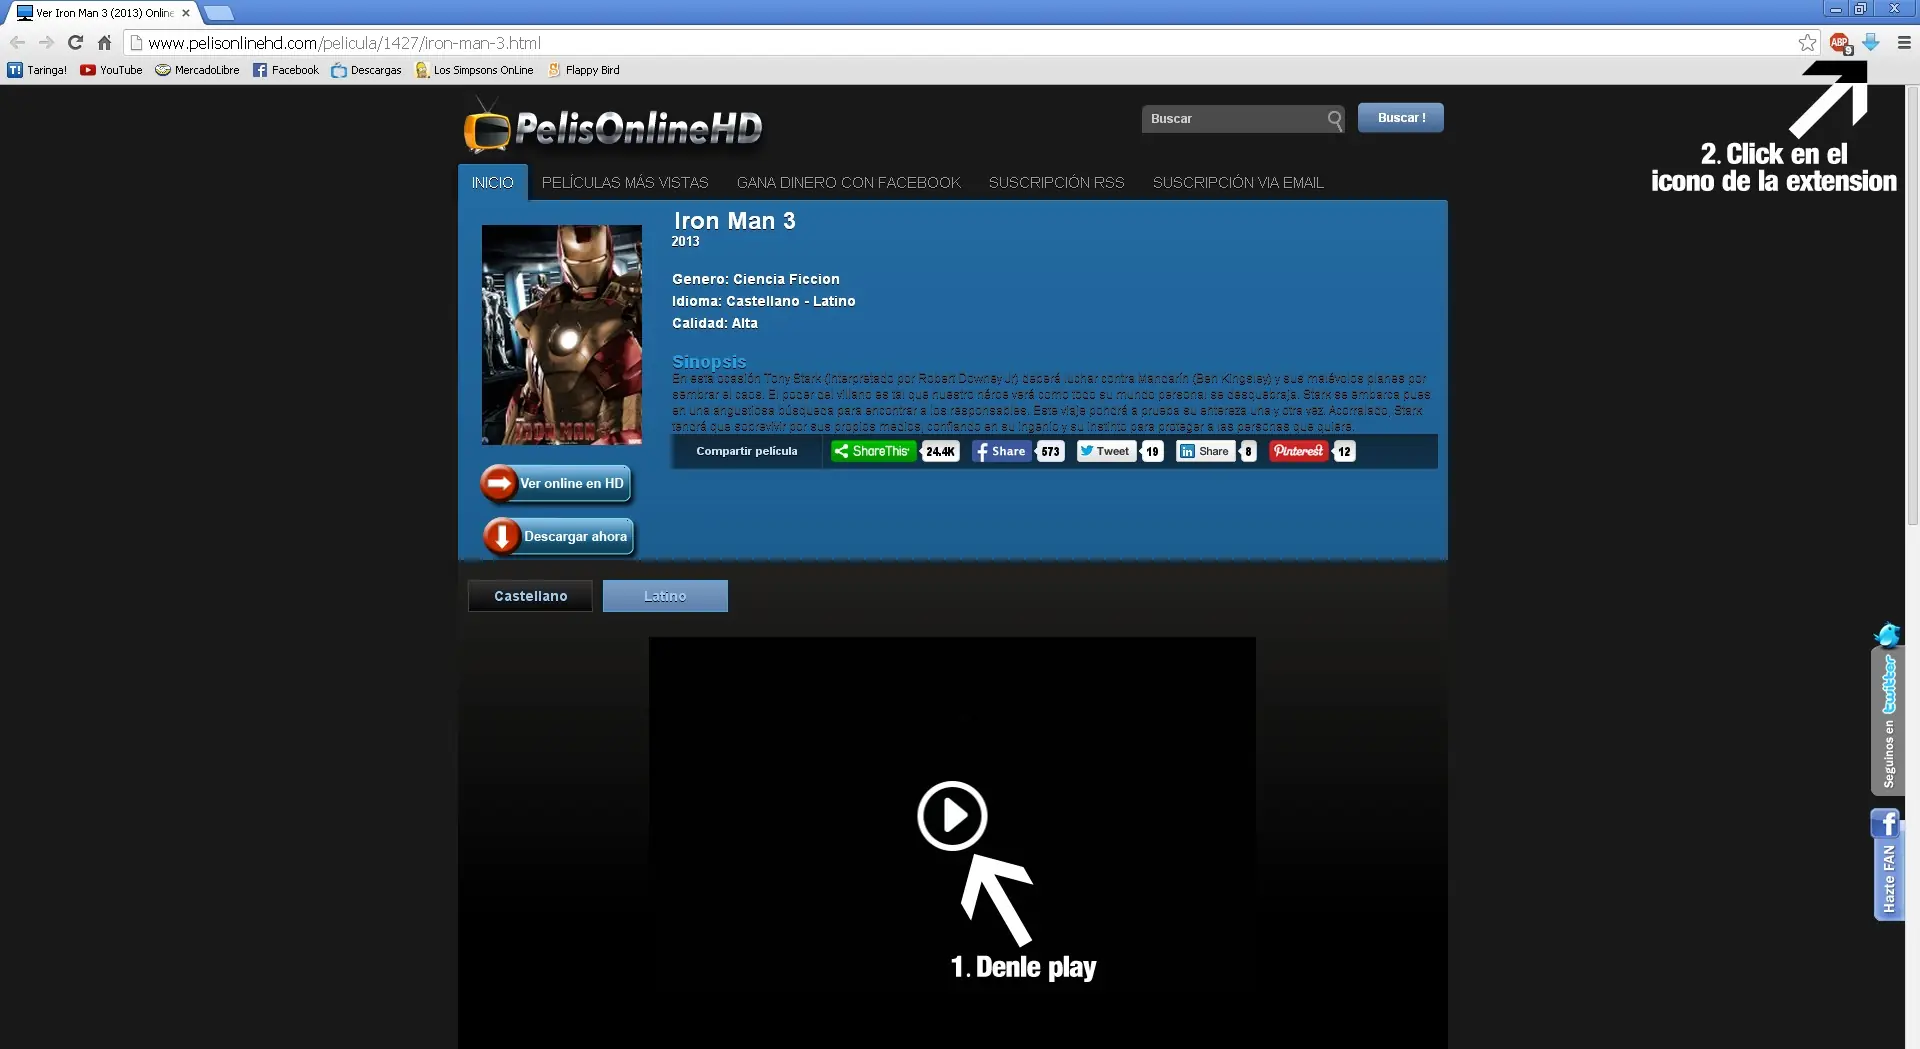This screenshot has width=1920, height=1049.
Task: Tweet the movie on Twitter
Action: coord(1106,452)
